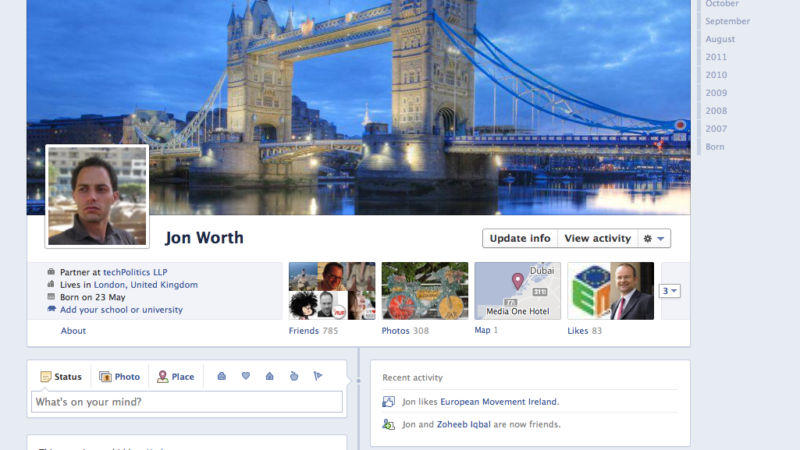Open the techPolitics LLP link
Viewport: 800px width, 450px height.
coord(141,272)
